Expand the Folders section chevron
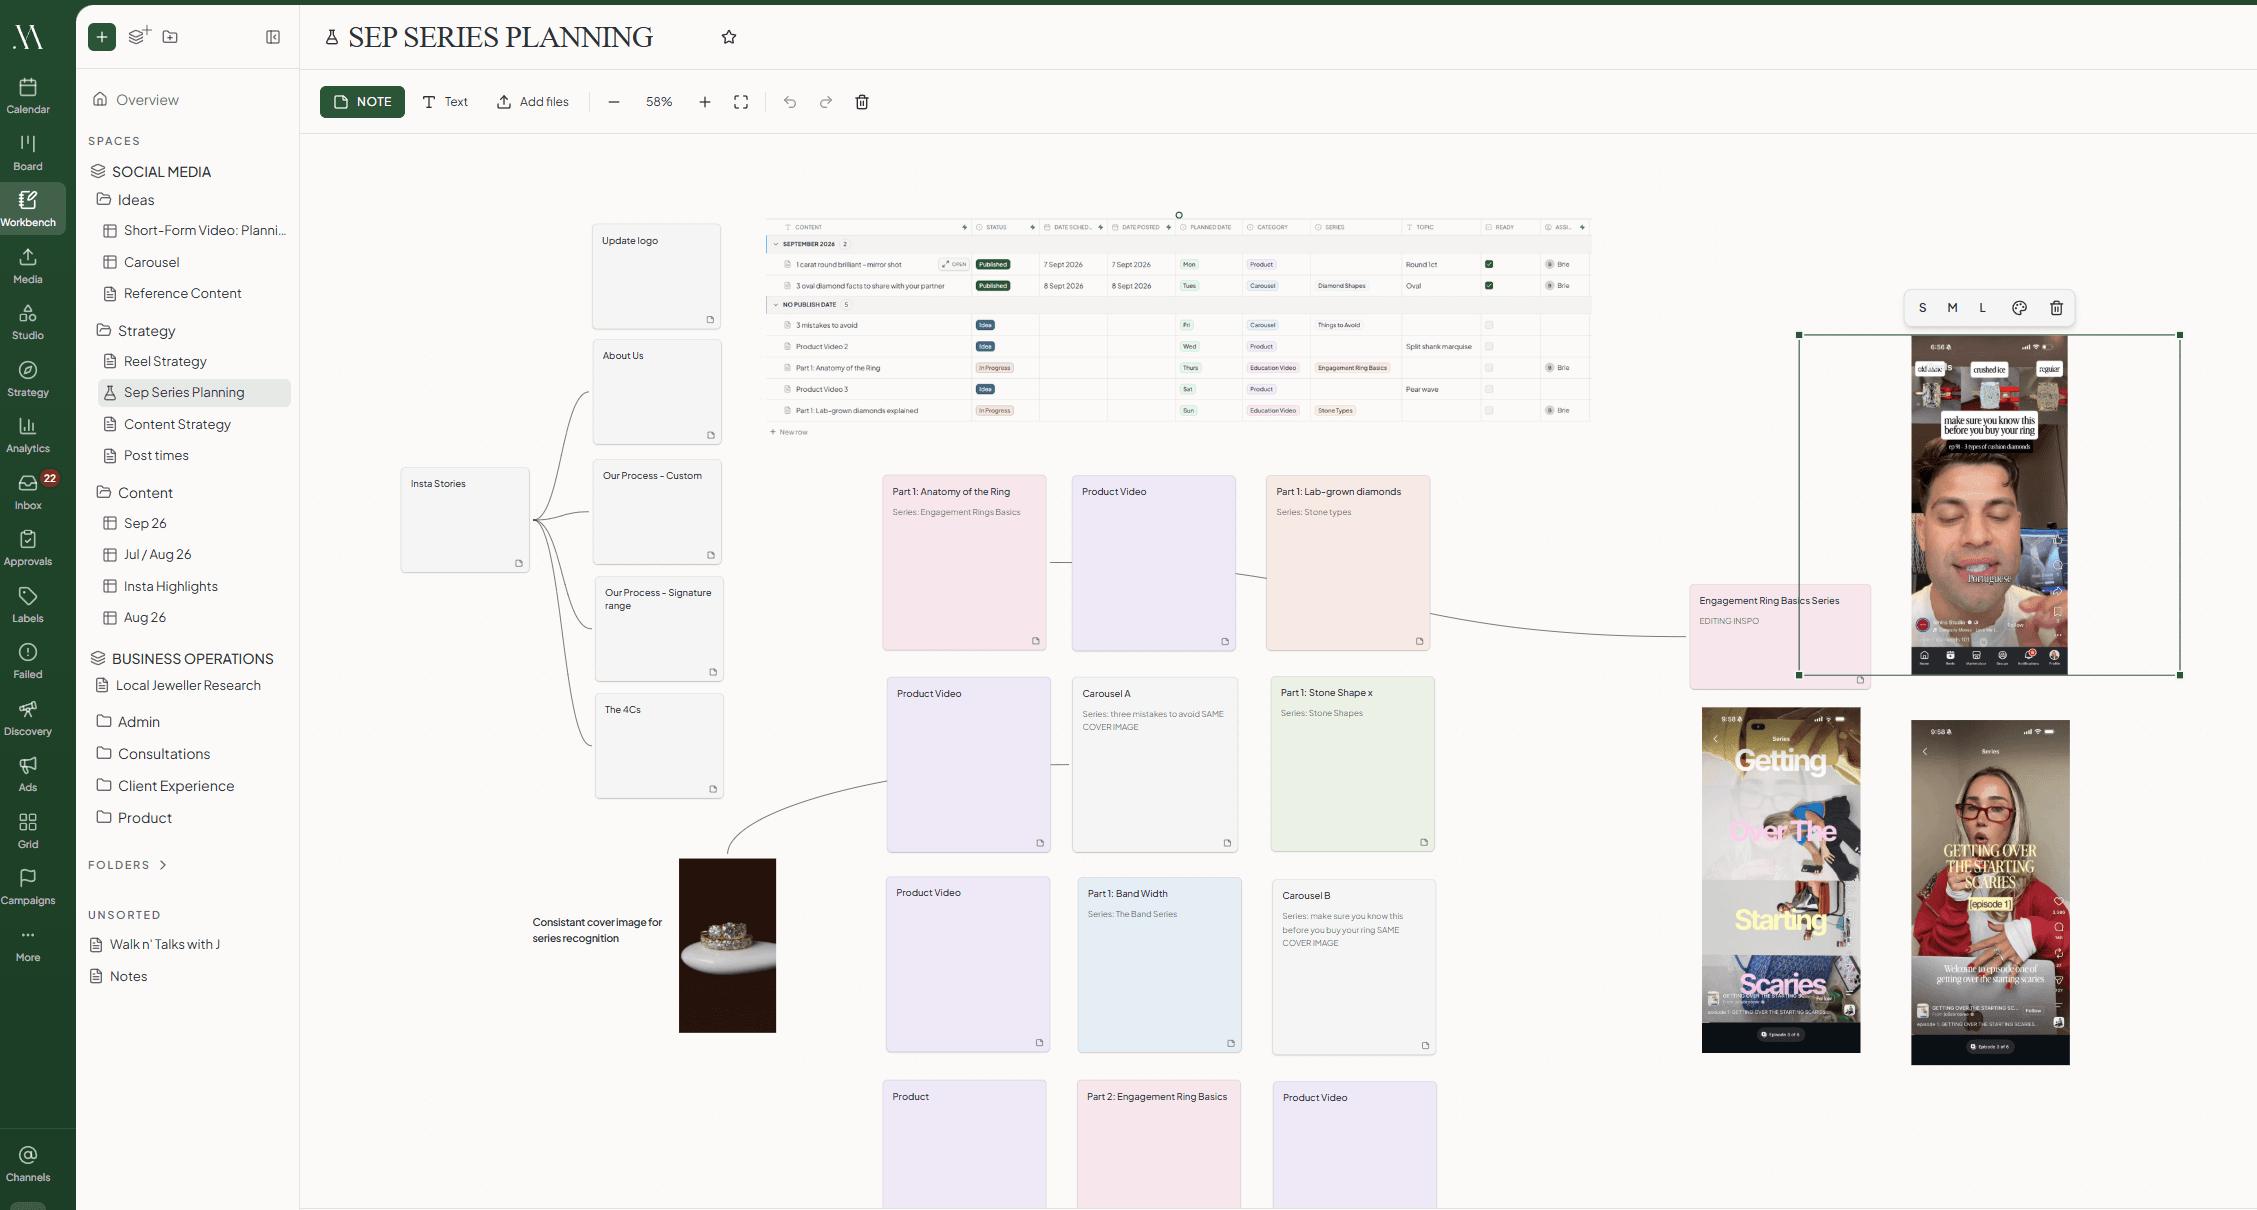The height and width of the screenshot is (1210, 2257). 163,865
